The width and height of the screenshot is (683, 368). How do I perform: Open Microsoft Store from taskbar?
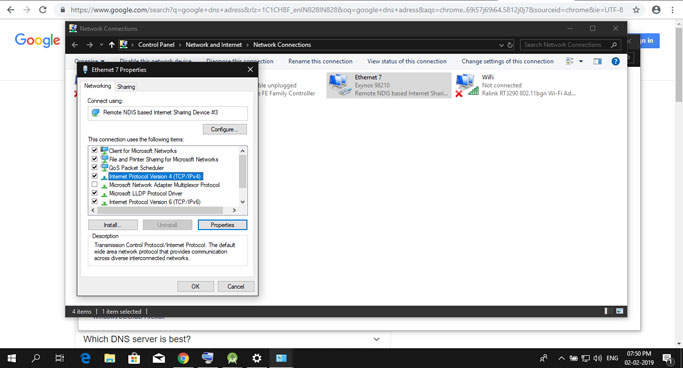click(134, 358)
